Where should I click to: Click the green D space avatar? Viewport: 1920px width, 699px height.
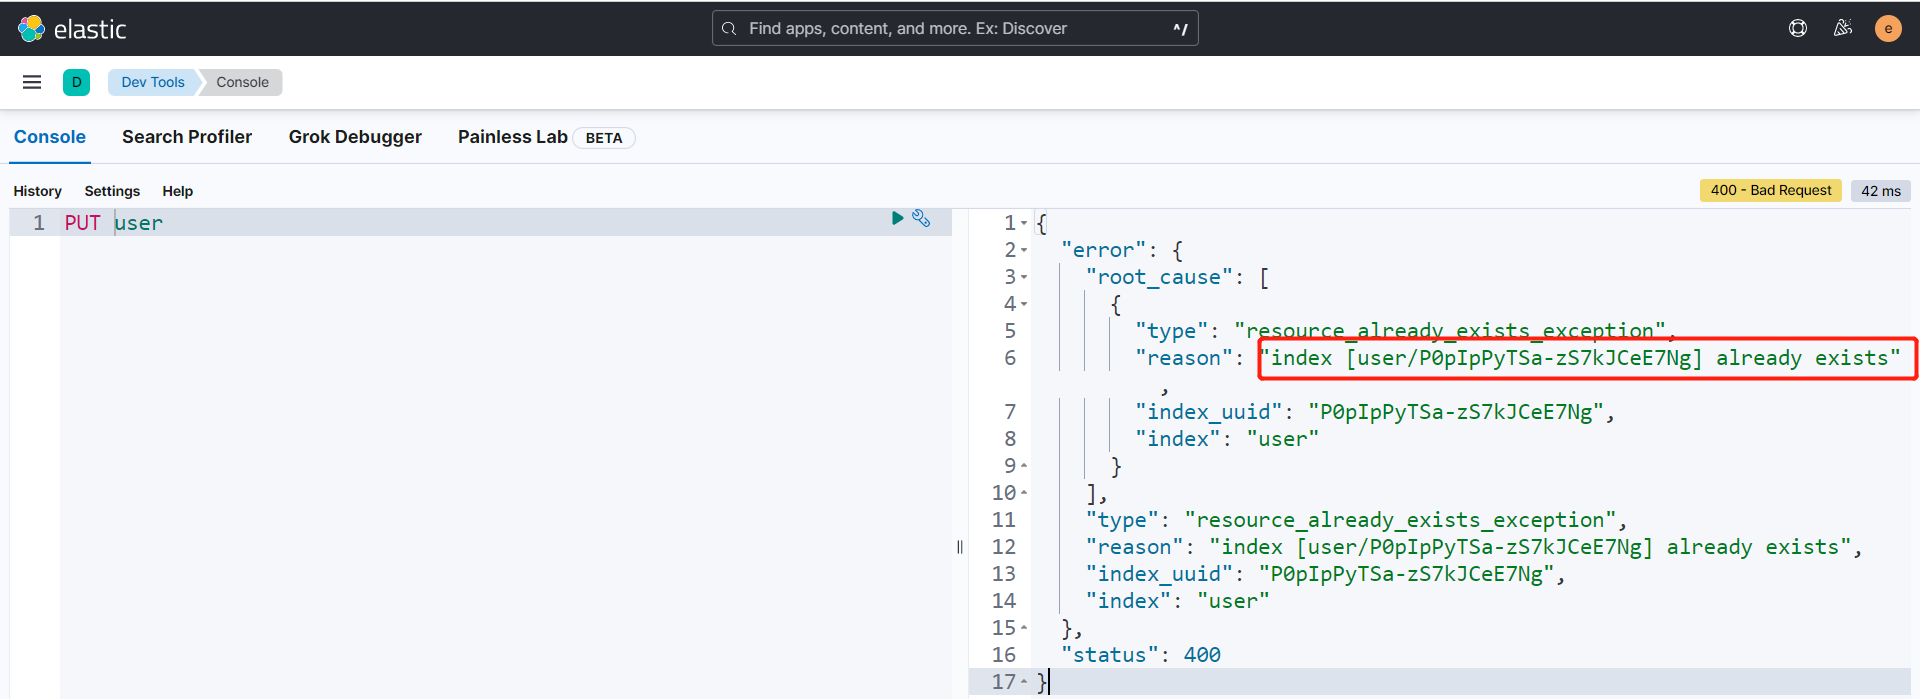(76, 82)
